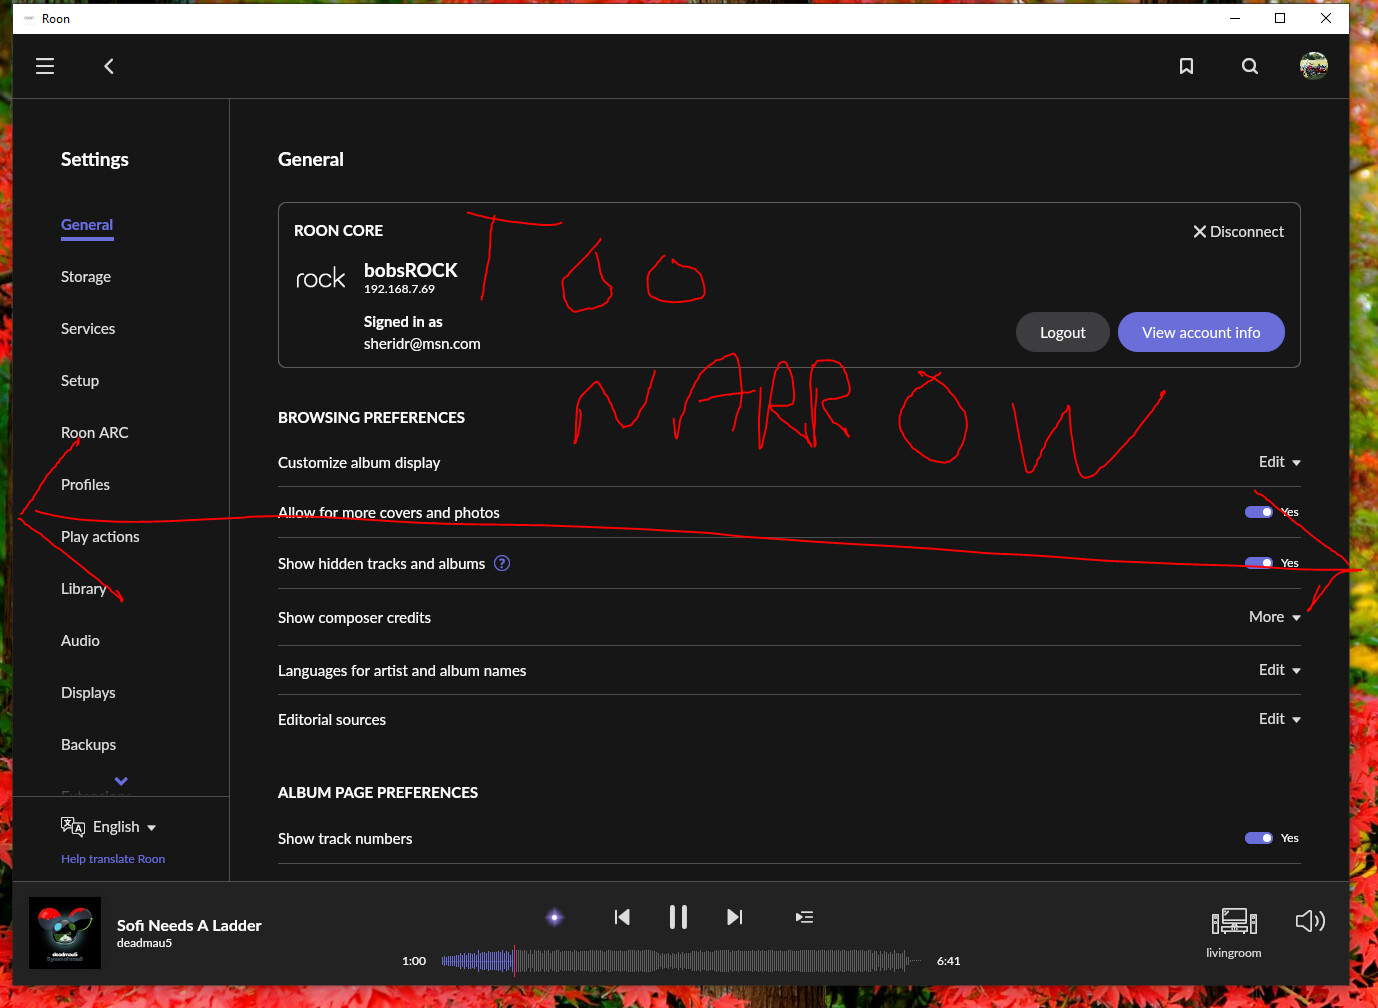The image size is (1378, 1008).
Task: Open the deadmau5 artist link
Action: click(x=144, y=943)
